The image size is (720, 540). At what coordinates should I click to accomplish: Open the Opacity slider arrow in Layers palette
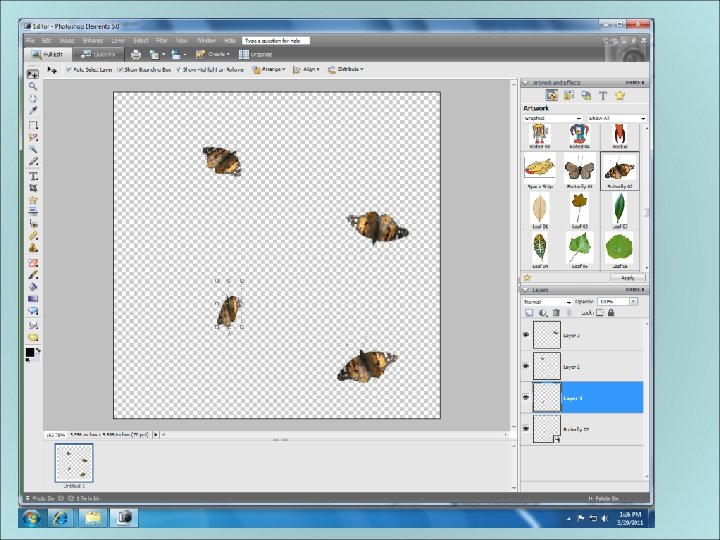(x=634, y=302)
